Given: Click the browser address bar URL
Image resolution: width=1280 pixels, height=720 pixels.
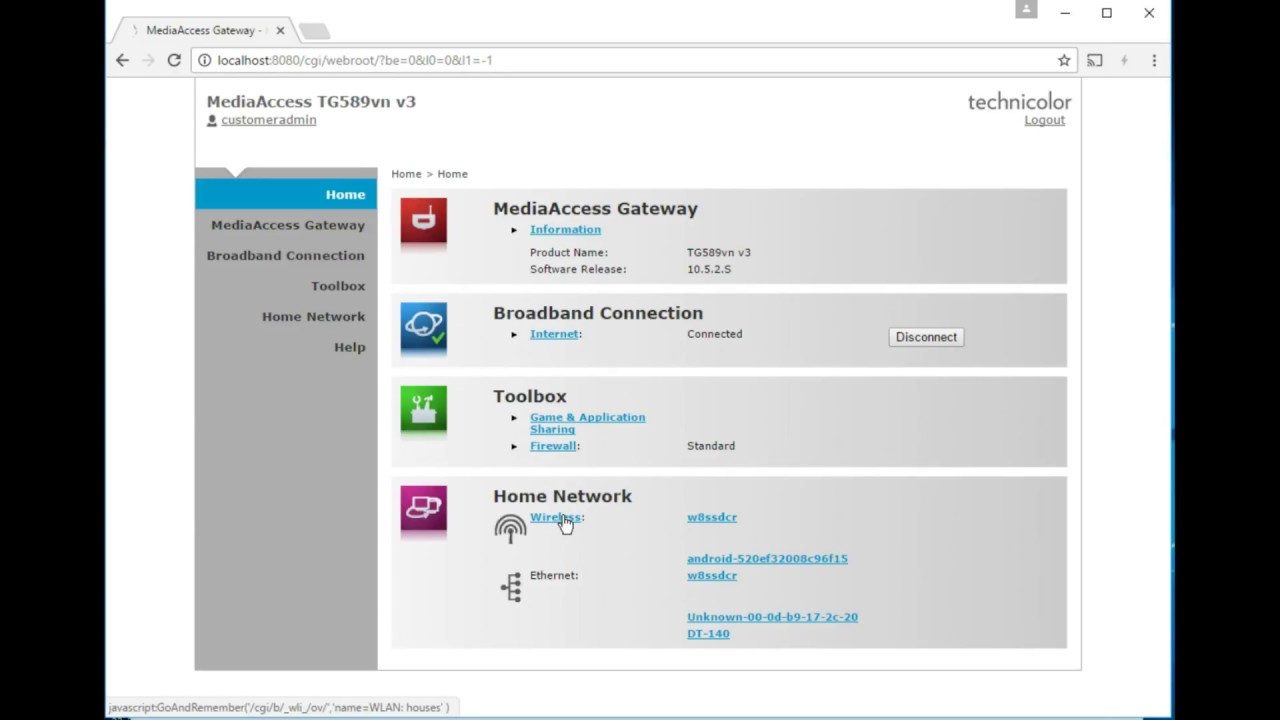Looking at the screenshot, I should (x=355, y=60).
